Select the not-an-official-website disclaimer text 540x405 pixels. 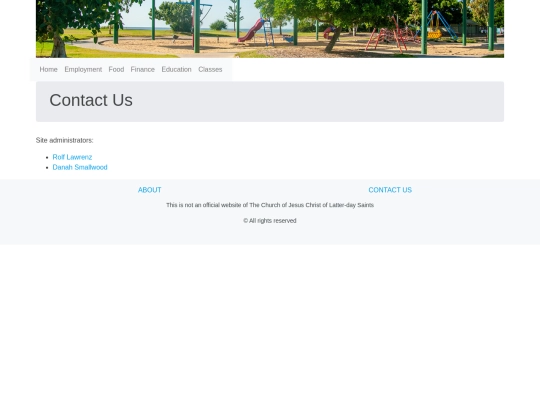click(x=270, y=205)
